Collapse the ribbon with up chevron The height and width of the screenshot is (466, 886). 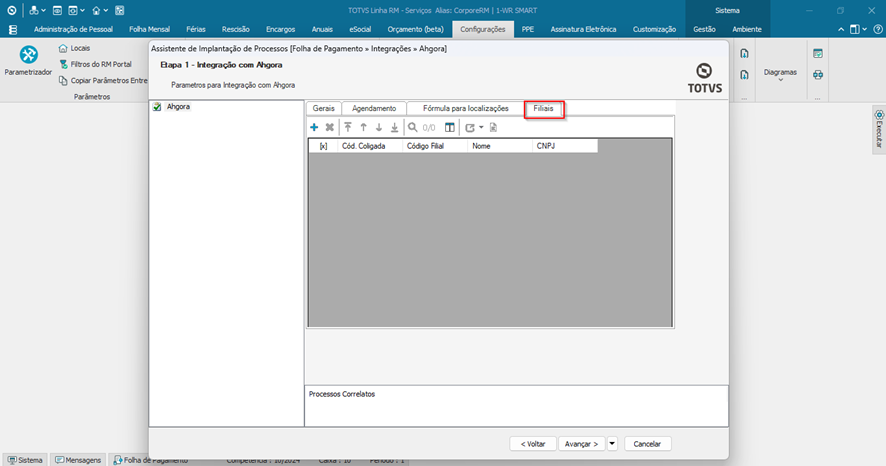point(841,29)
